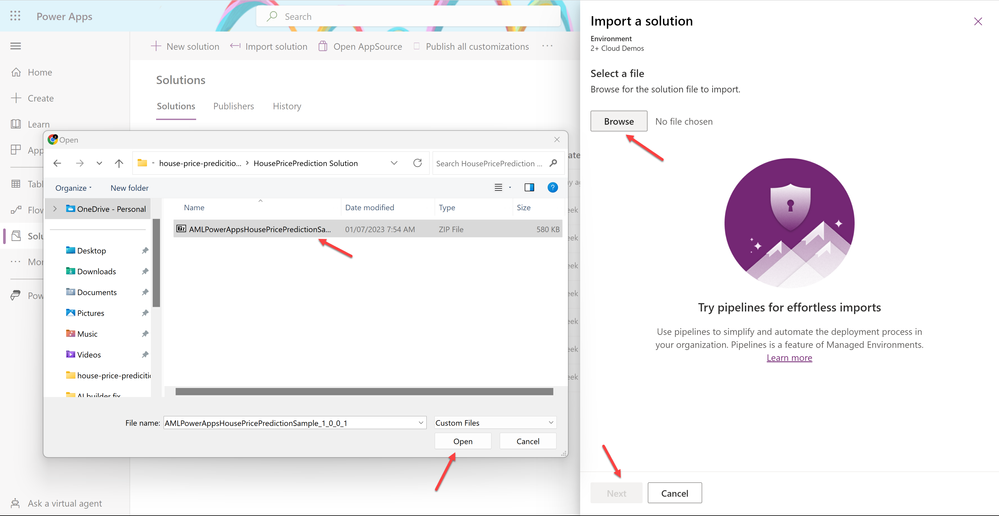Click Cancel in the import panel
This screenshot has width=999, height=516.
[675, 493]
